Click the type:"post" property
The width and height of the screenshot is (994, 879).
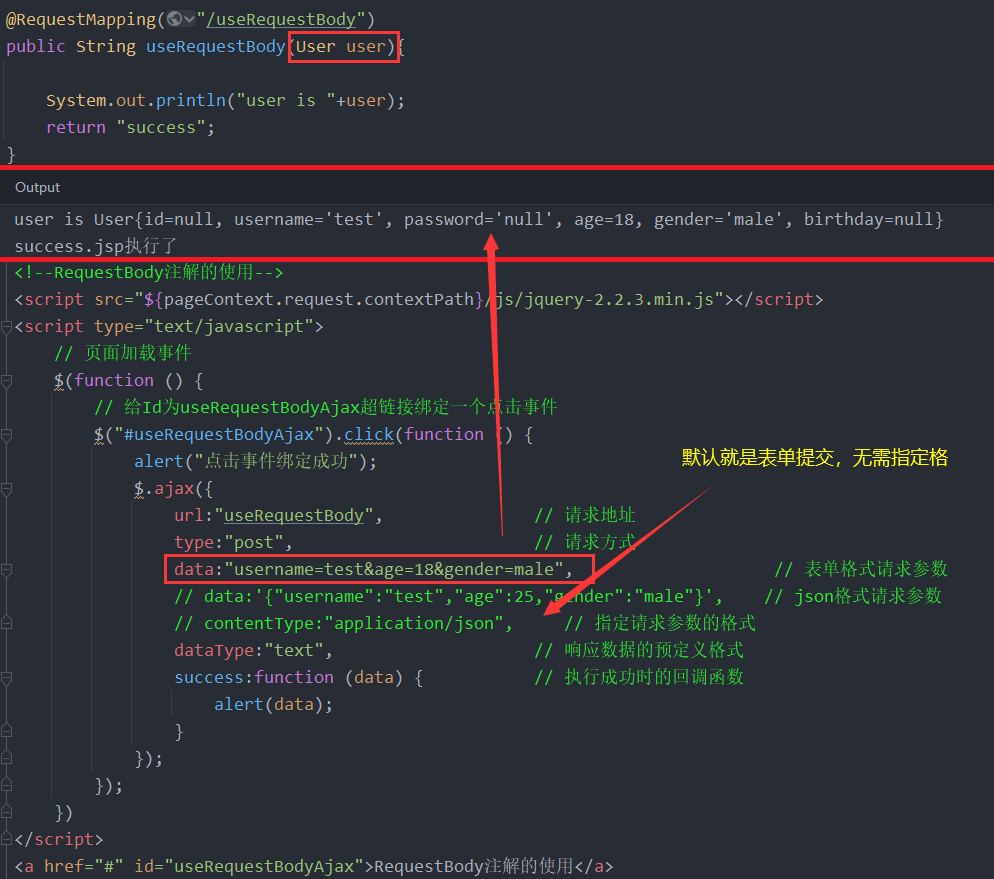point(233,542)
